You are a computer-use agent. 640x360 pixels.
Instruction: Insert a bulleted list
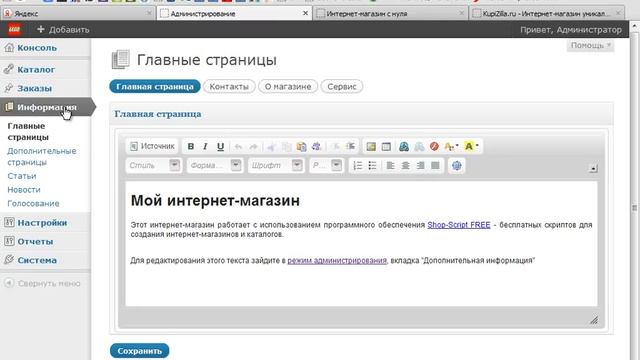pyautogui.click(x=372, y=165)
